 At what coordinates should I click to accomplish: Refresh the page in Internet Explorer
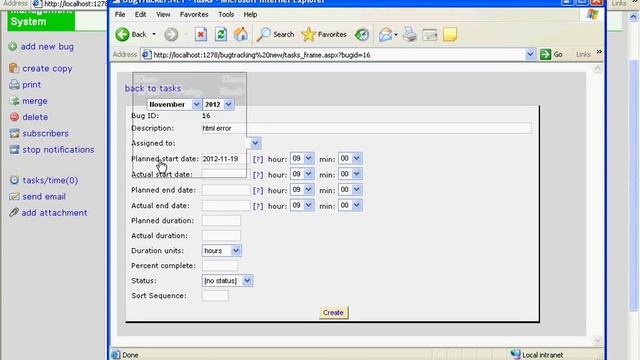click(x=221, y=35)
